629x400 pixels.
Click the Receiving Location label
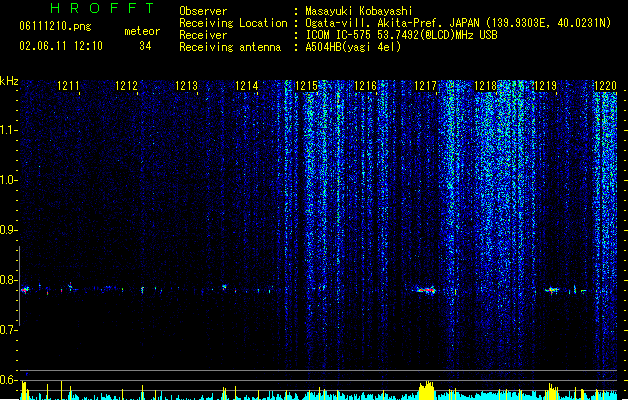pyautogui.click(x=233, y=23)
